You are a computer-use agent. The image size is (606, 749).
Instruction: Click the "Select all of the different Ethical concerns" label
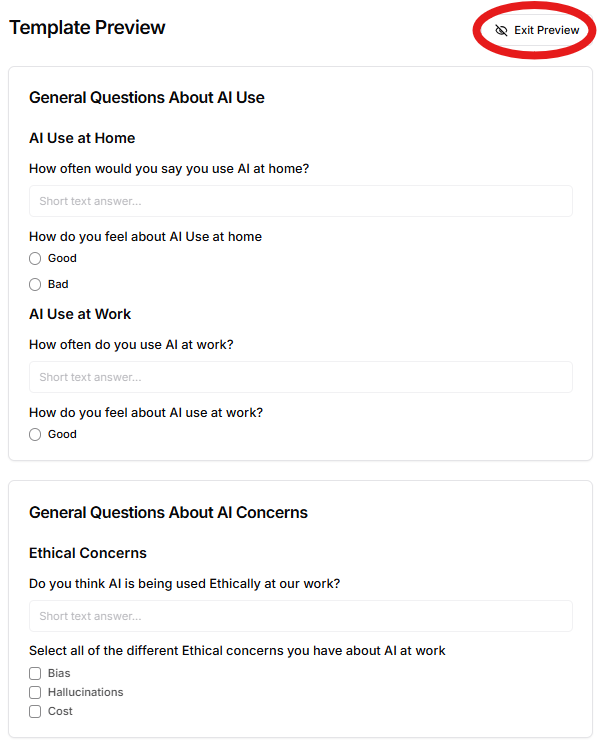tap(237, 651)
